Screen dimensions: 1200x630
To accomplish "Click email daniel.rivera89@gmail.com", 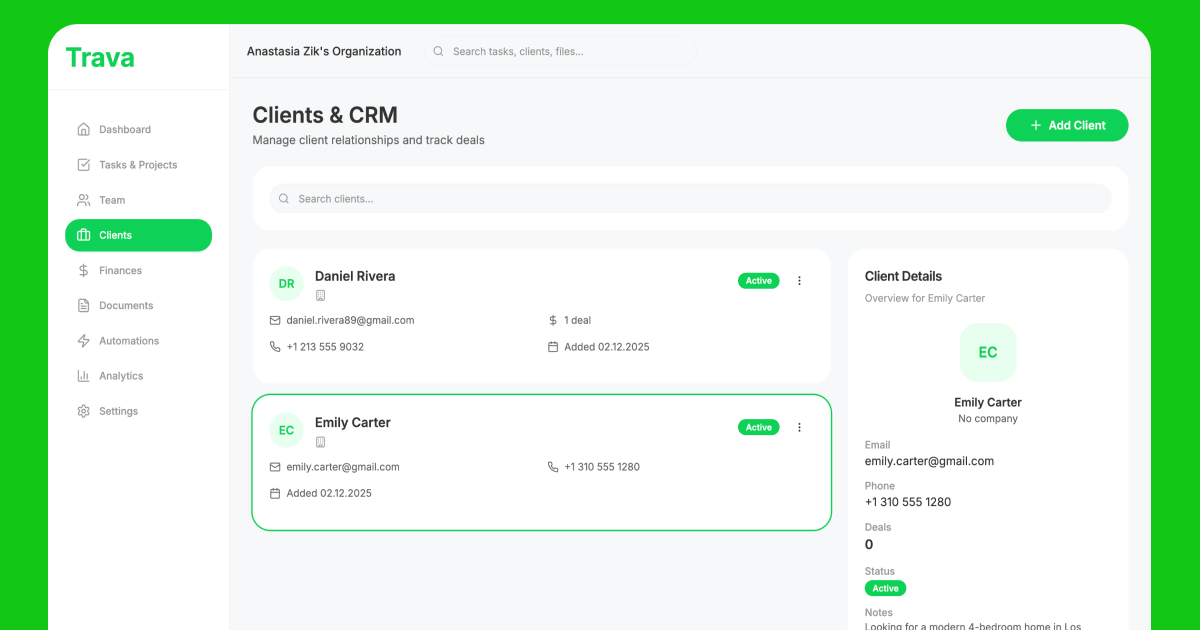I will [x=350, y=320].
